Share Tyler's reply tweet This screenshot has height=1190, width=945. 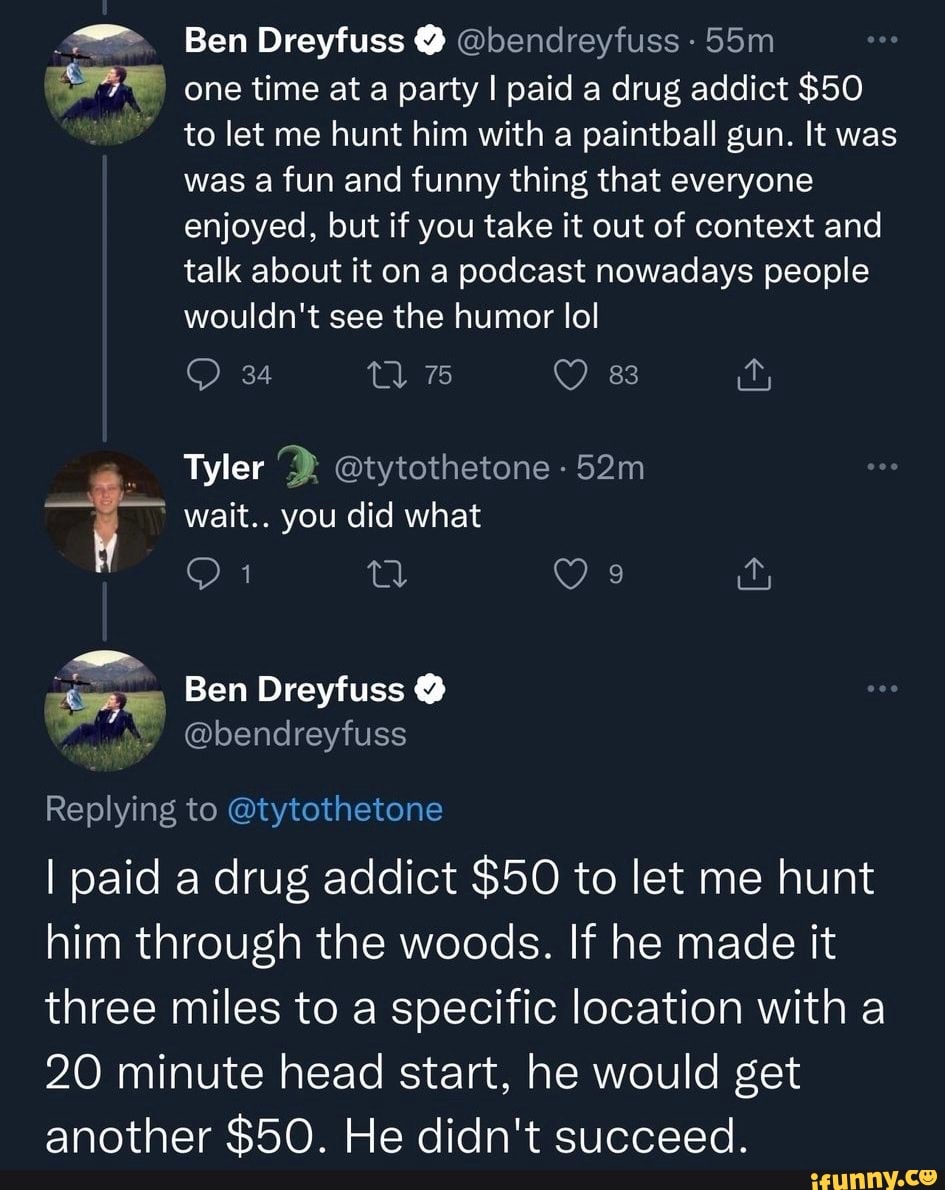pos(749,575)
